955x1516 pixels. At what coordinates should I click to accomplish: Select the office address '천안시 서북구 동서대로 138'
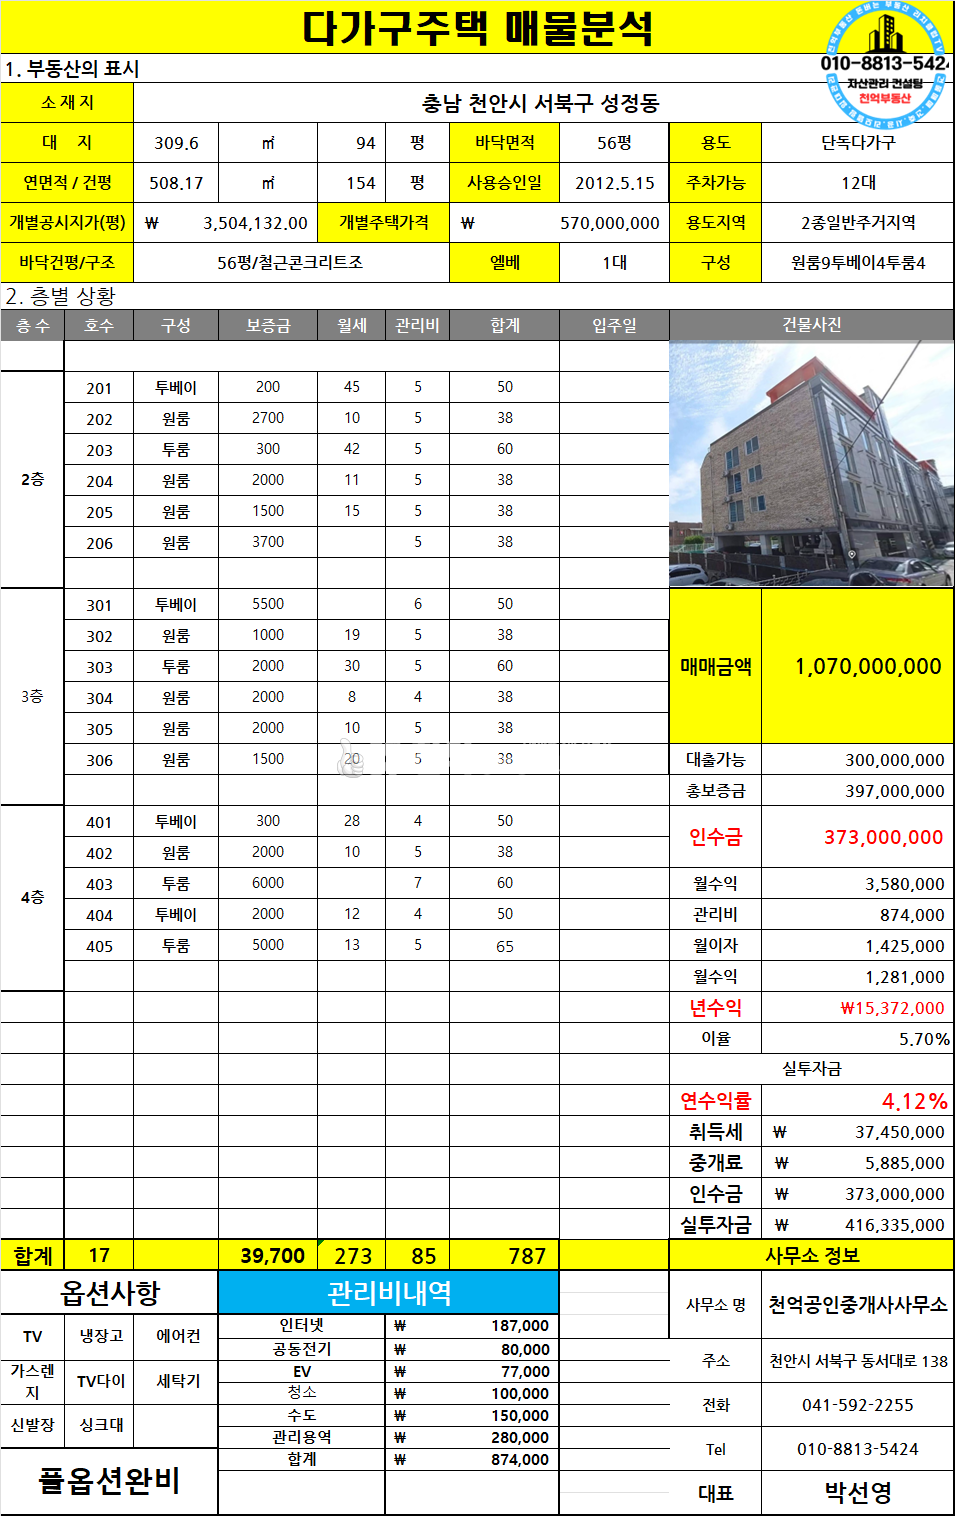(x=858, y=1361)
